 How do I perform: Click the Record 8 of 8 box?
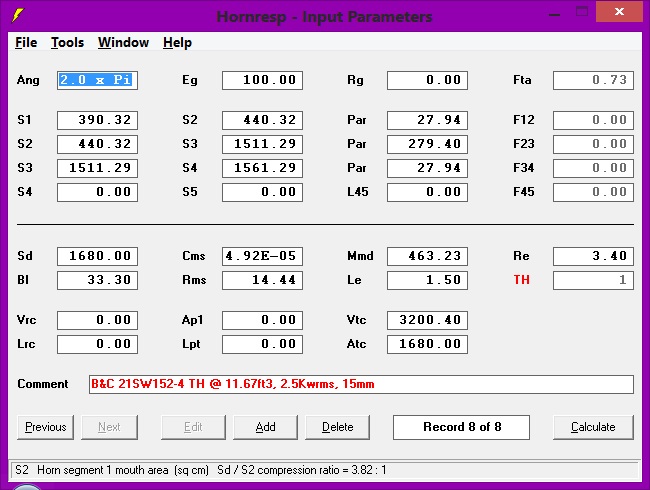point(461,427)
